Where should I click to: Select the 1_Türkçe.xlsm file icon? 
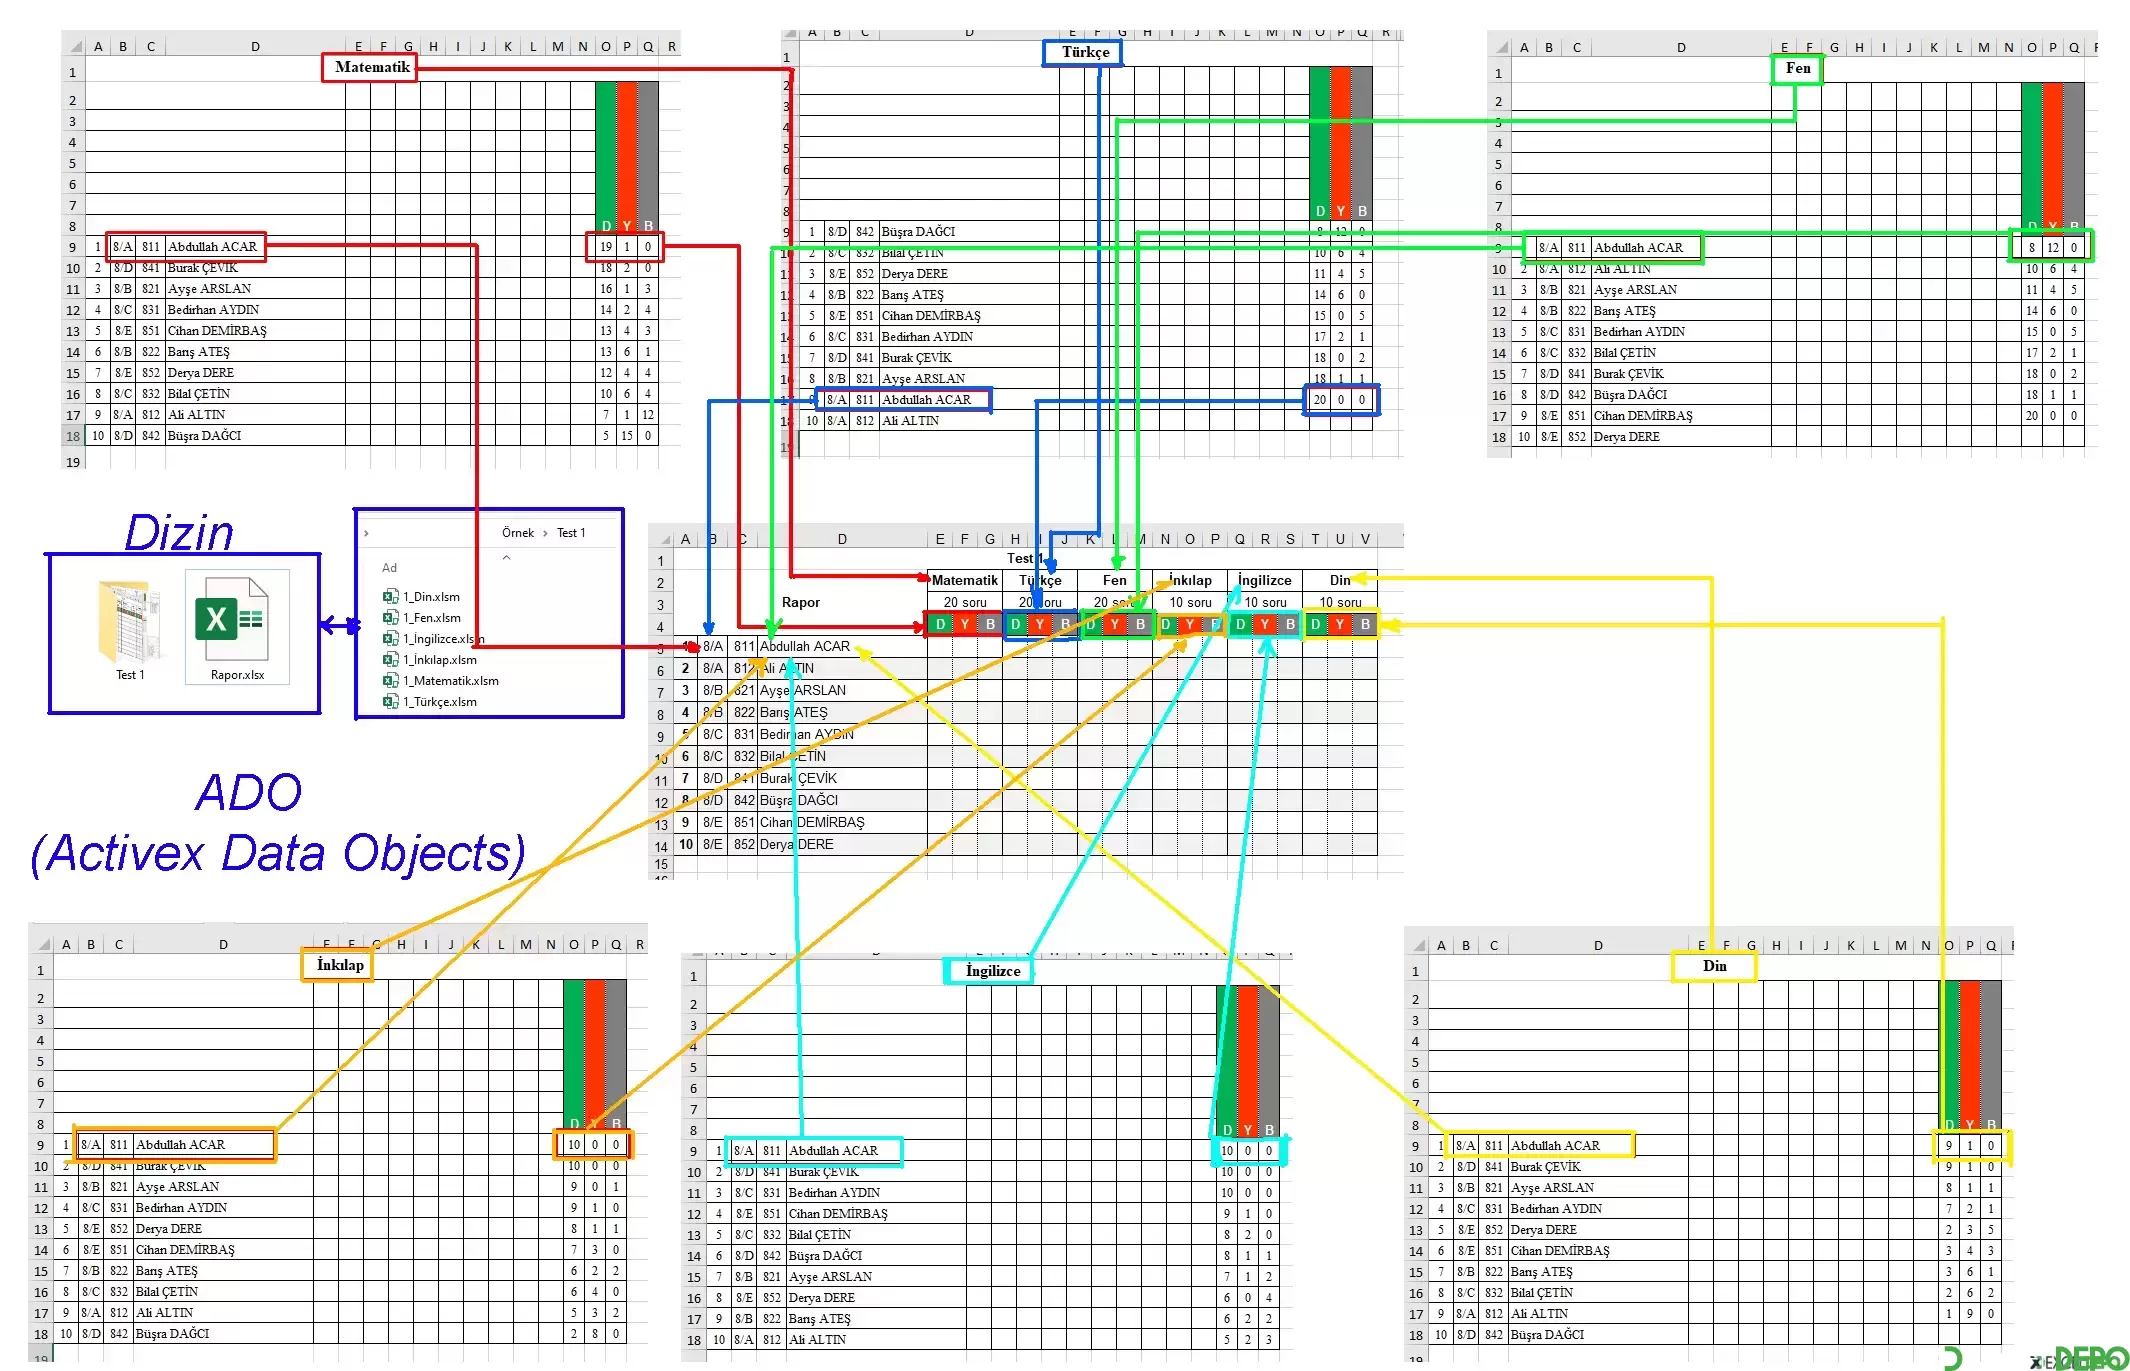coord(391,701)
